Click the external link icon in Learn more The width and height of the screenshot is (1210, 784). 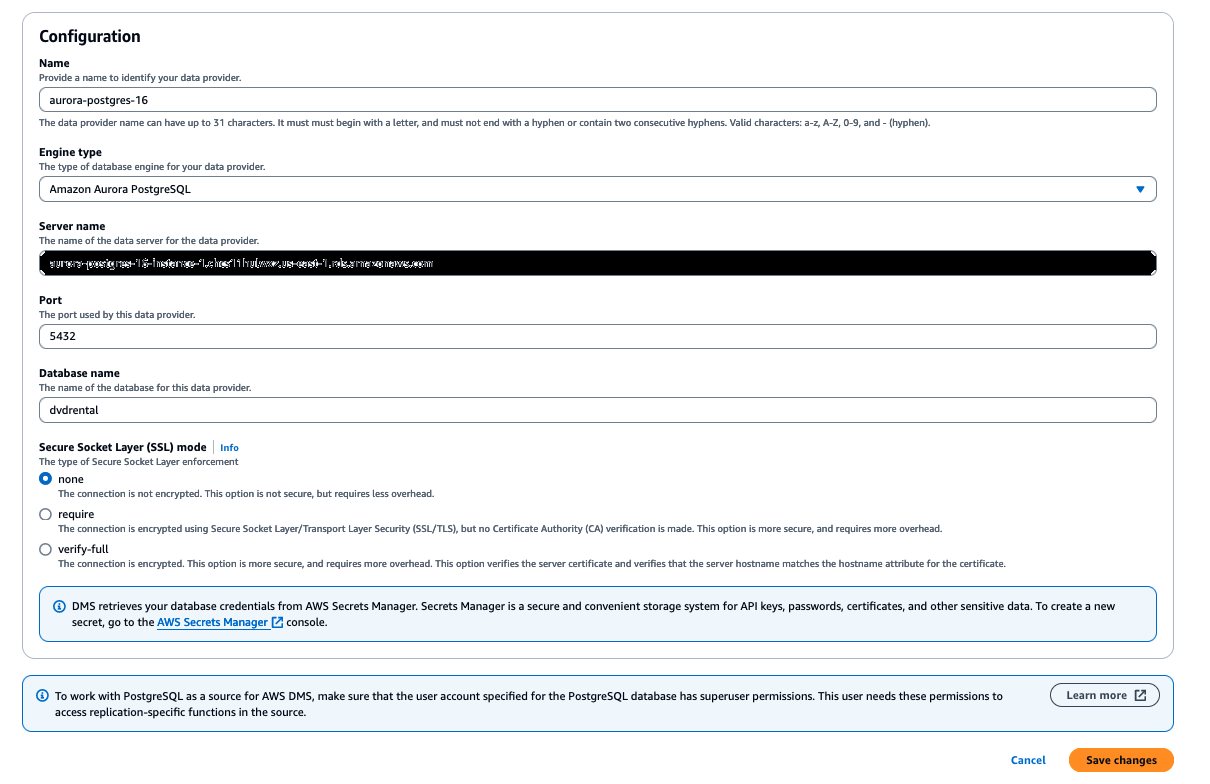point(1140,695)
